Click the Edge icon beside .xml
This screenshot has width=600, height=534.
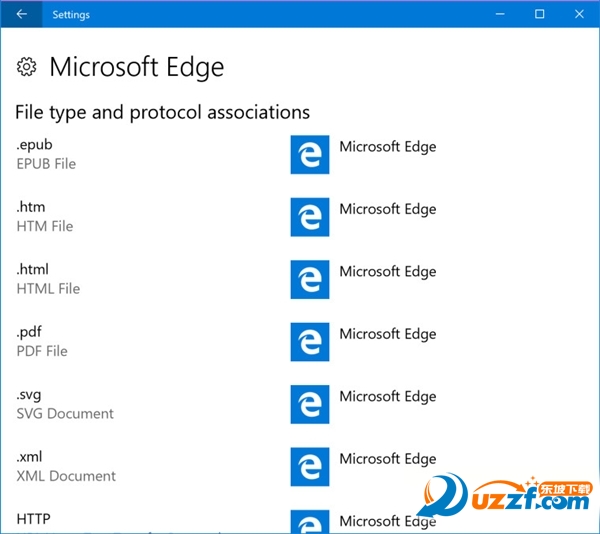(x=310, y=467)
